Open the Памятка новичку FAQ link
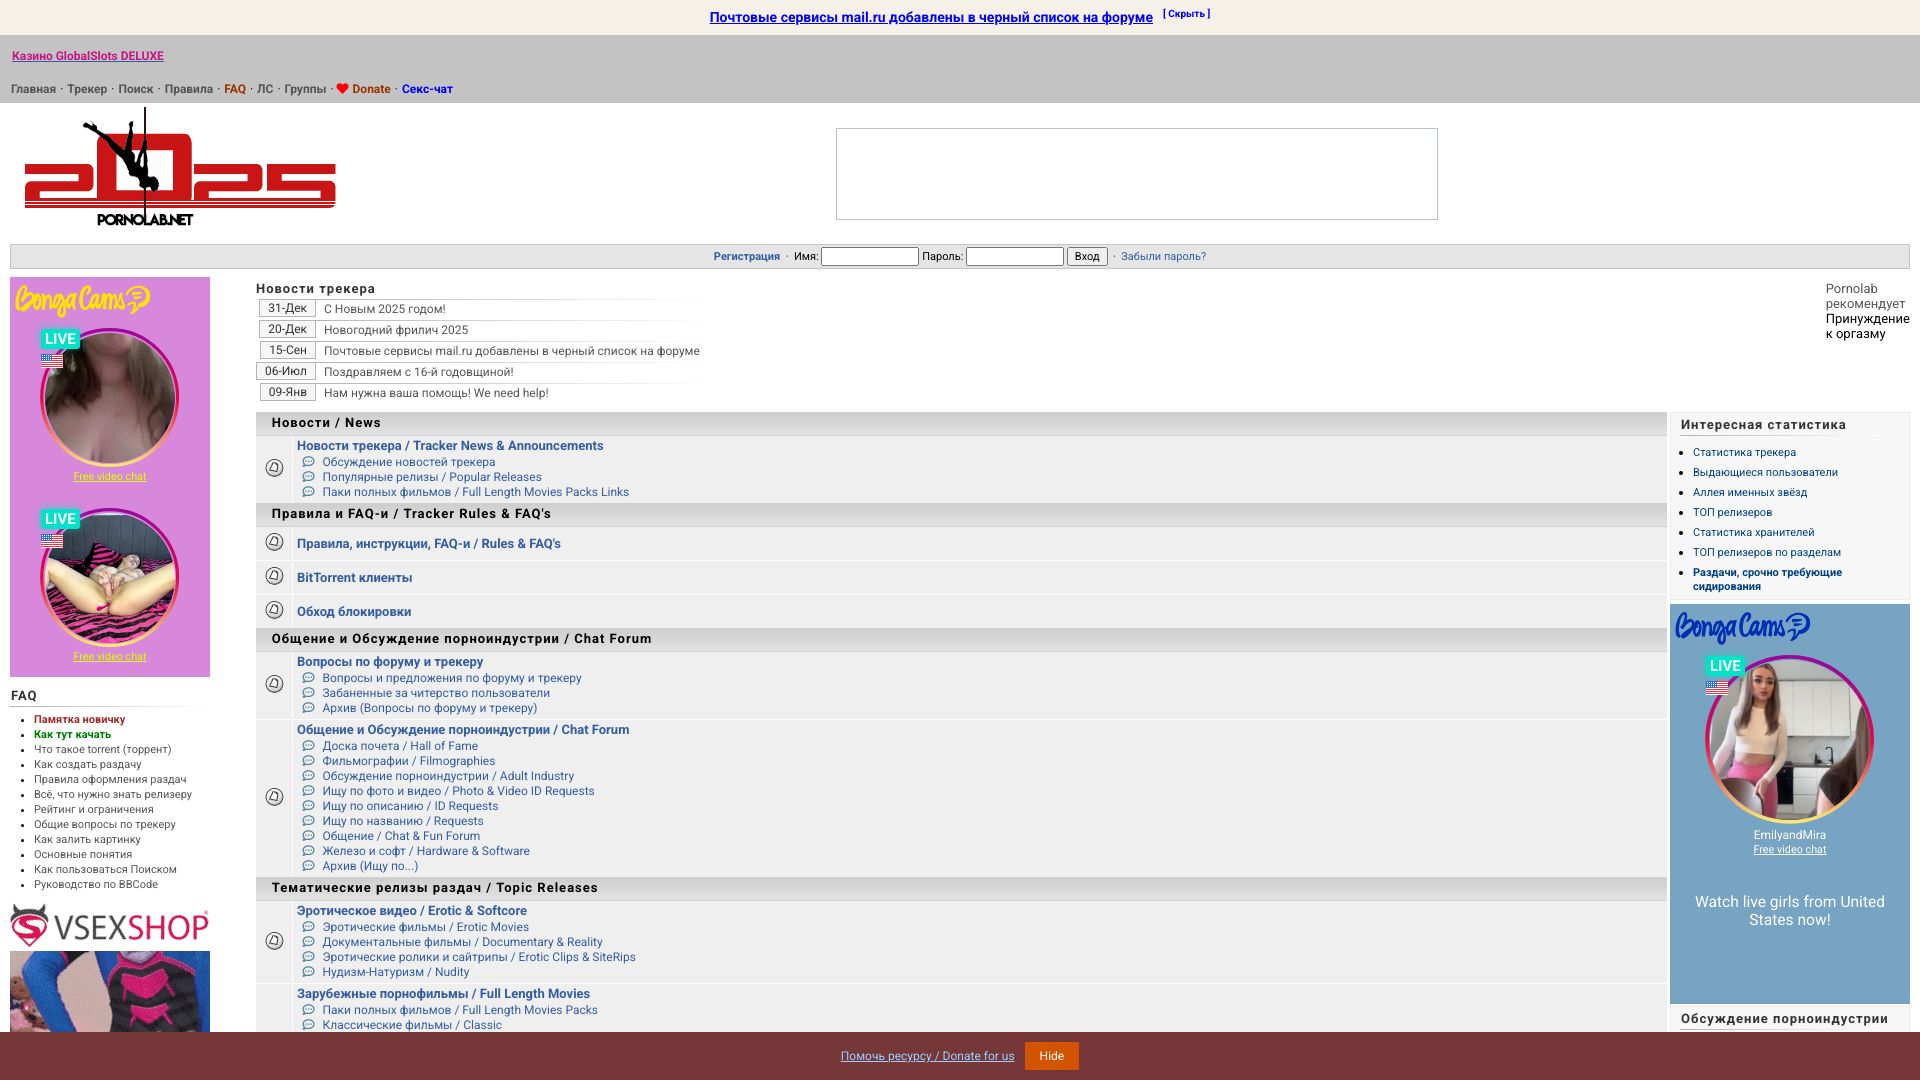 (x=79, y=720)
